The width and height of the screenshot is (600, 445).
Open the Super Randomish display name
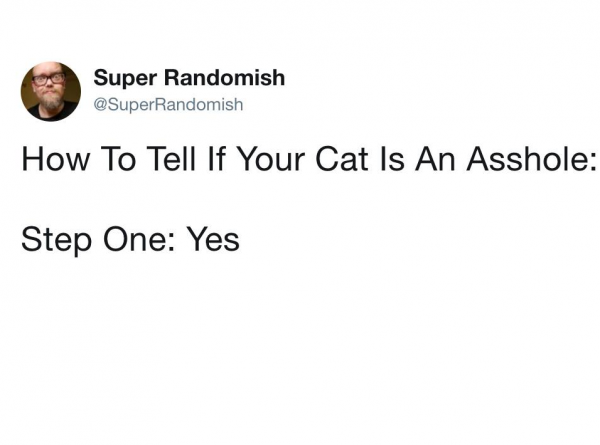189,78
